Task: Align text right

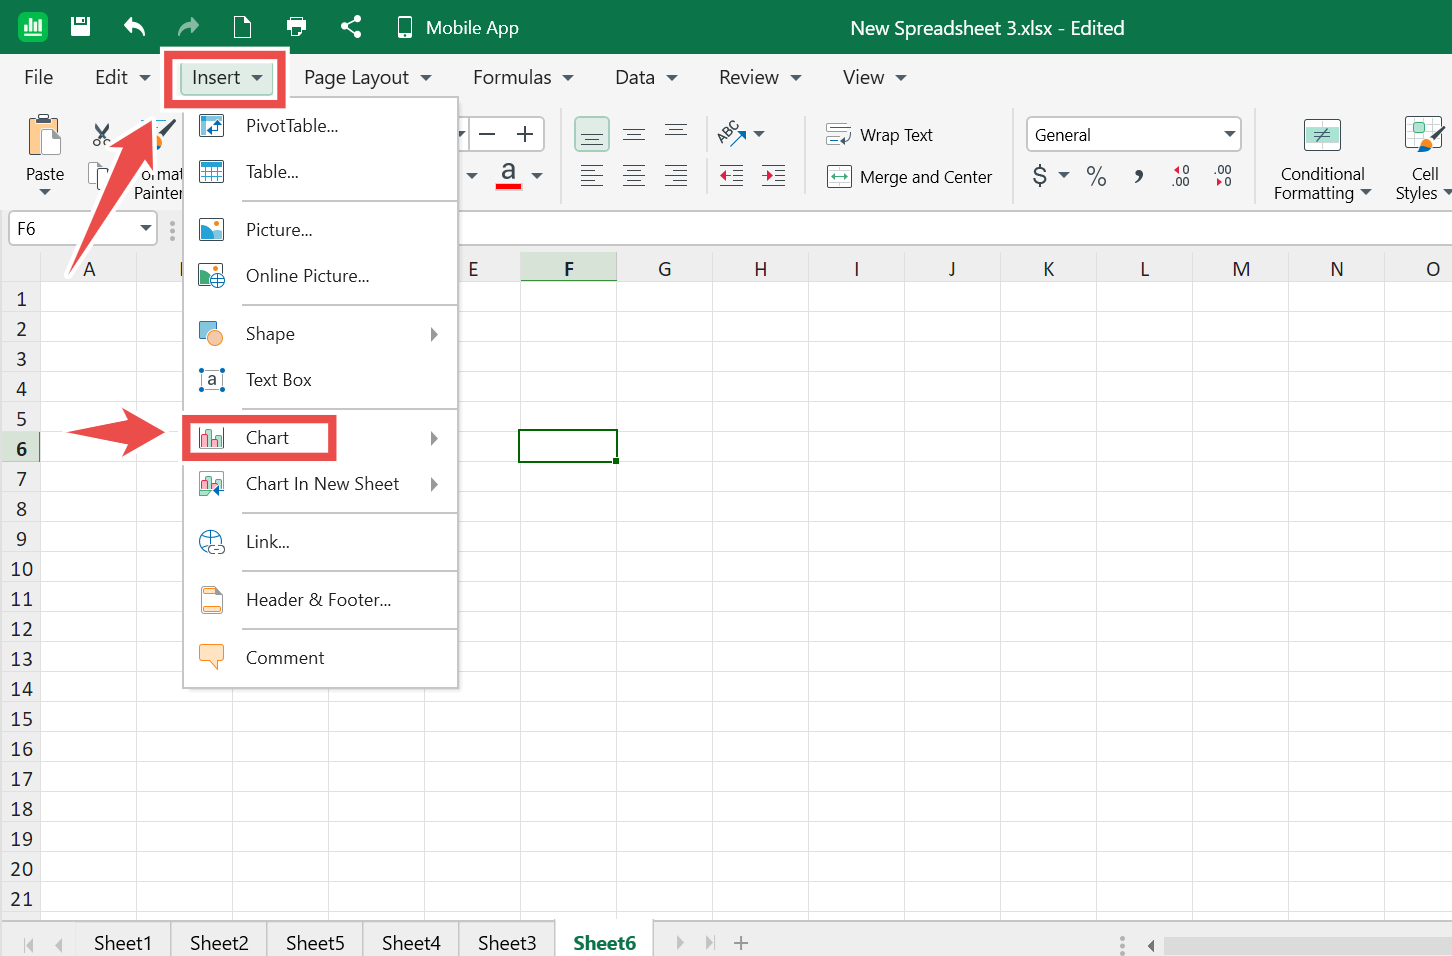Action: click(x=676, y=176)
